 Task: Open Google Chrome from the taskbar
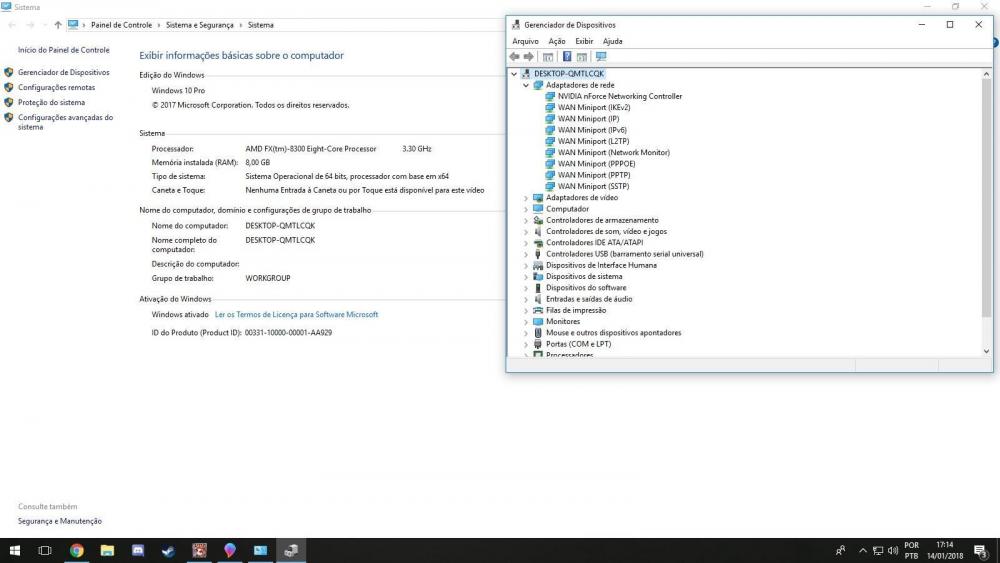77,550
